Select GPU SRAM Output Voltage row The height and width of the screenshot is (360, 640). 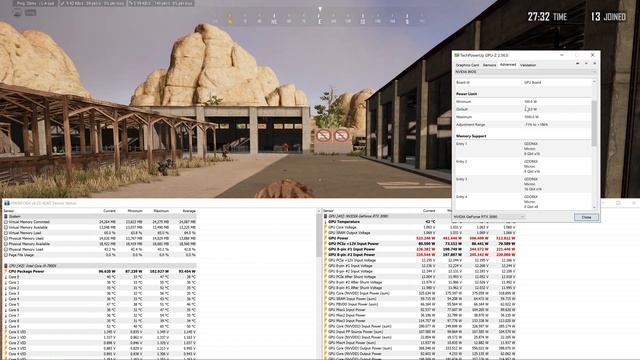tap(420, 233)
